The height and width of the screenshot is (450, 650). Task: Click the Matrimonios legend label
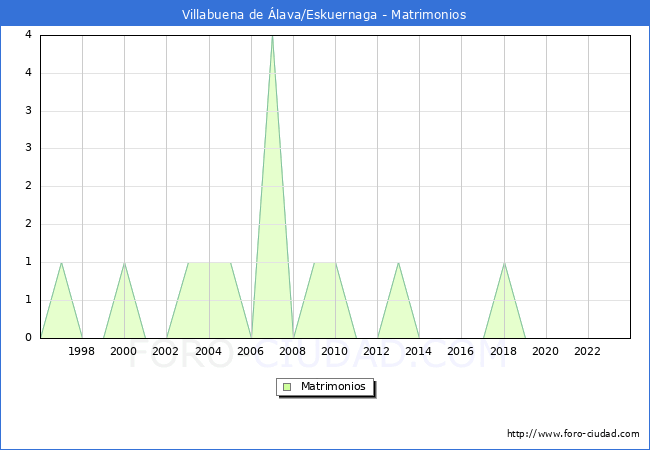[333, 386]
